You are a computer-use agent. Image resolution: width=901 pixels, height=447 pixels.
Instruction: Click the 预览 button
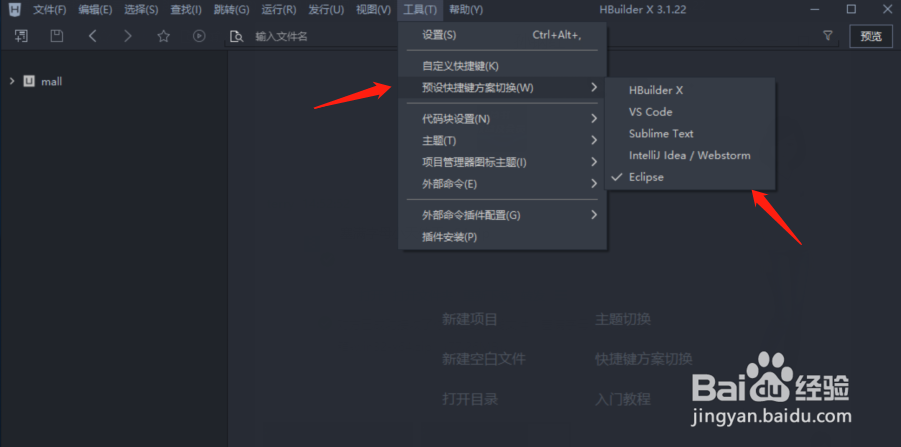(871, 36)
